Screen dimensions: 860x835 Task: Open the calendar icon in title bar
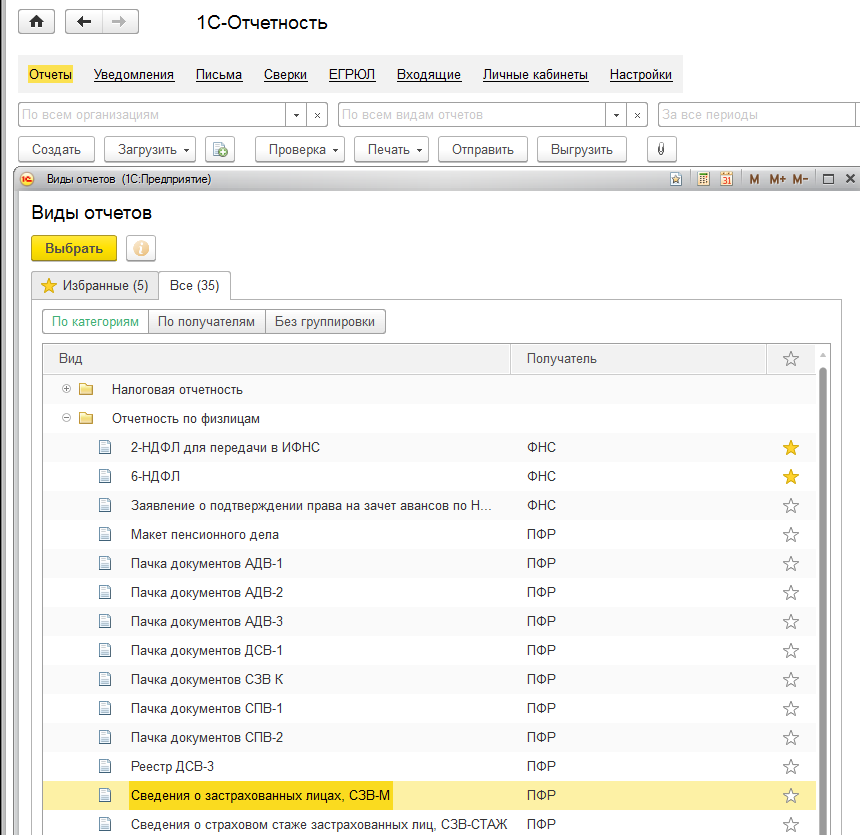click(727, 179)
